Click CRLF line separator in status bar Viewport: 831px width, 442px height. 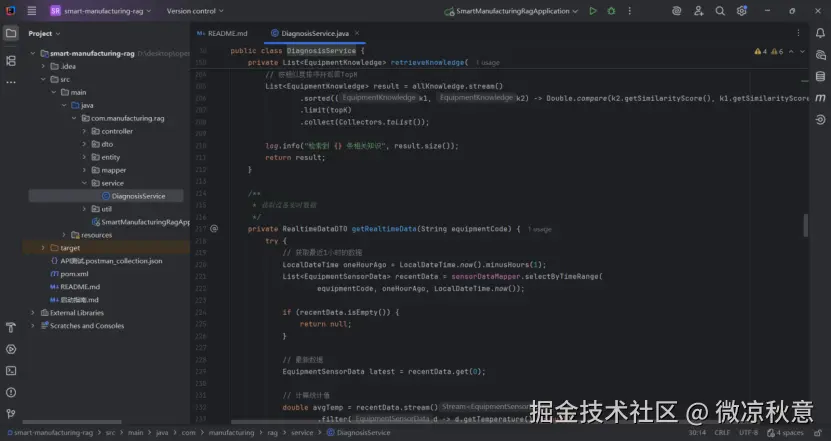pos(722,433)
